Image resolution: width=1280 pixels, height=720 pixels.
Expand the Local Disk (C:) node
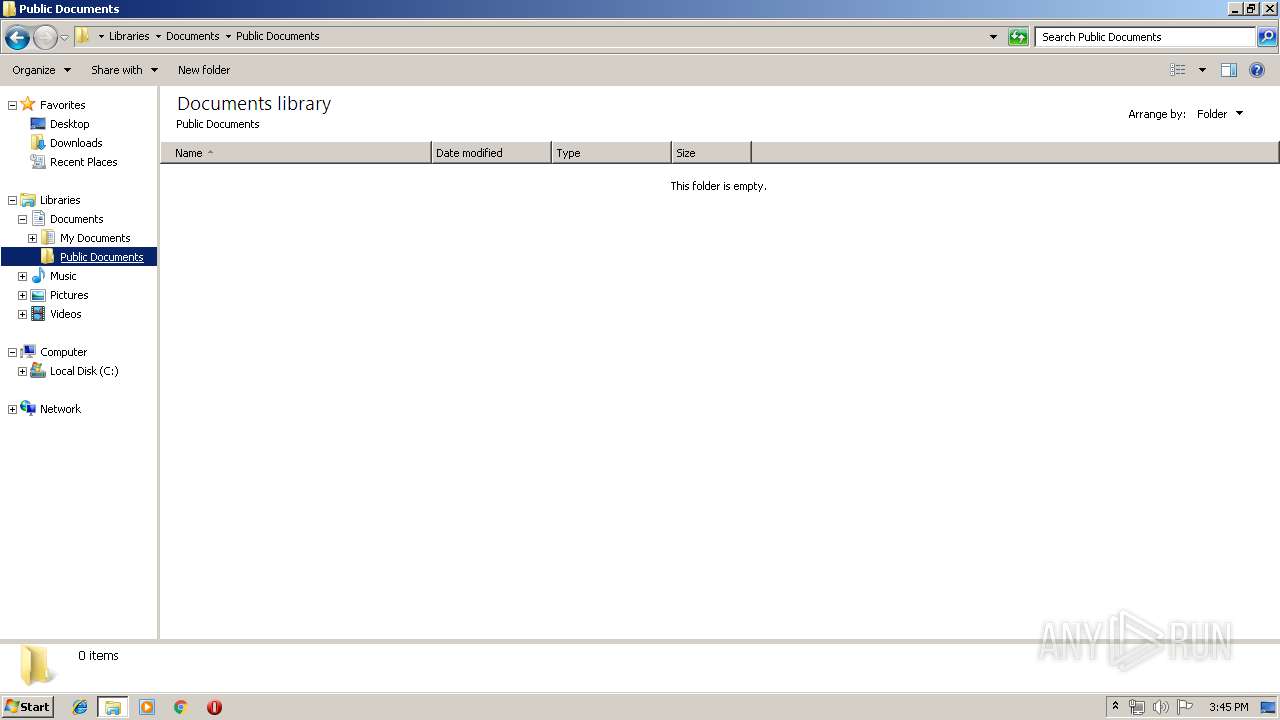pyautogui.click(x=22, y=371)
